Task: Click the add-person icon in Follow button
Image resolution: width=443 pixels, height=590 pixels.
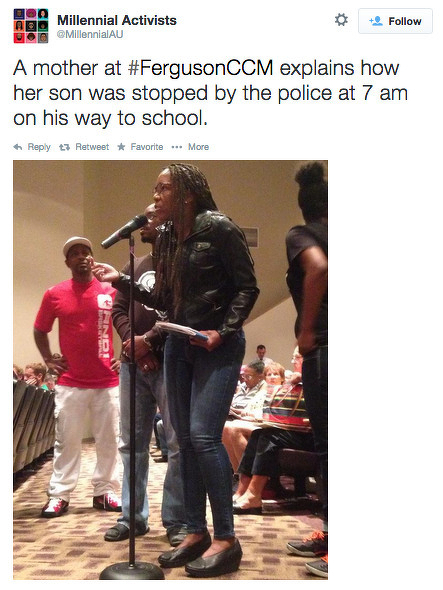Action: click(x=376, y=21)
